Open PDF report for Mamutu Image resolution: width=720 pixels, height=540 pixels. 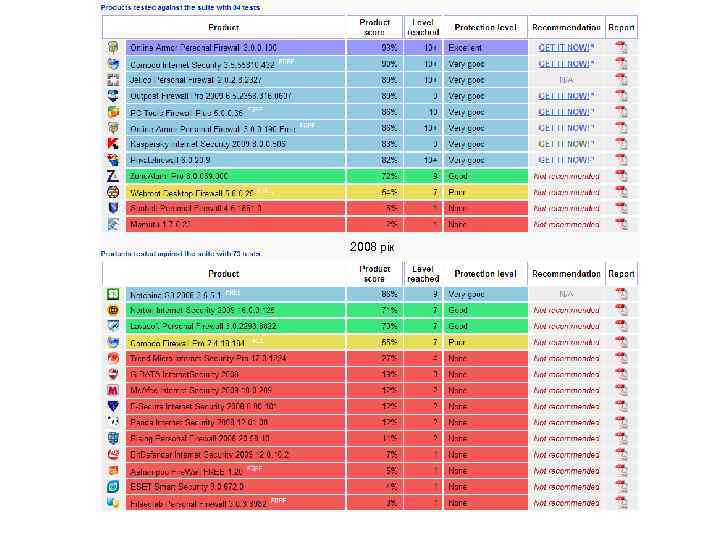pos(621,224)
